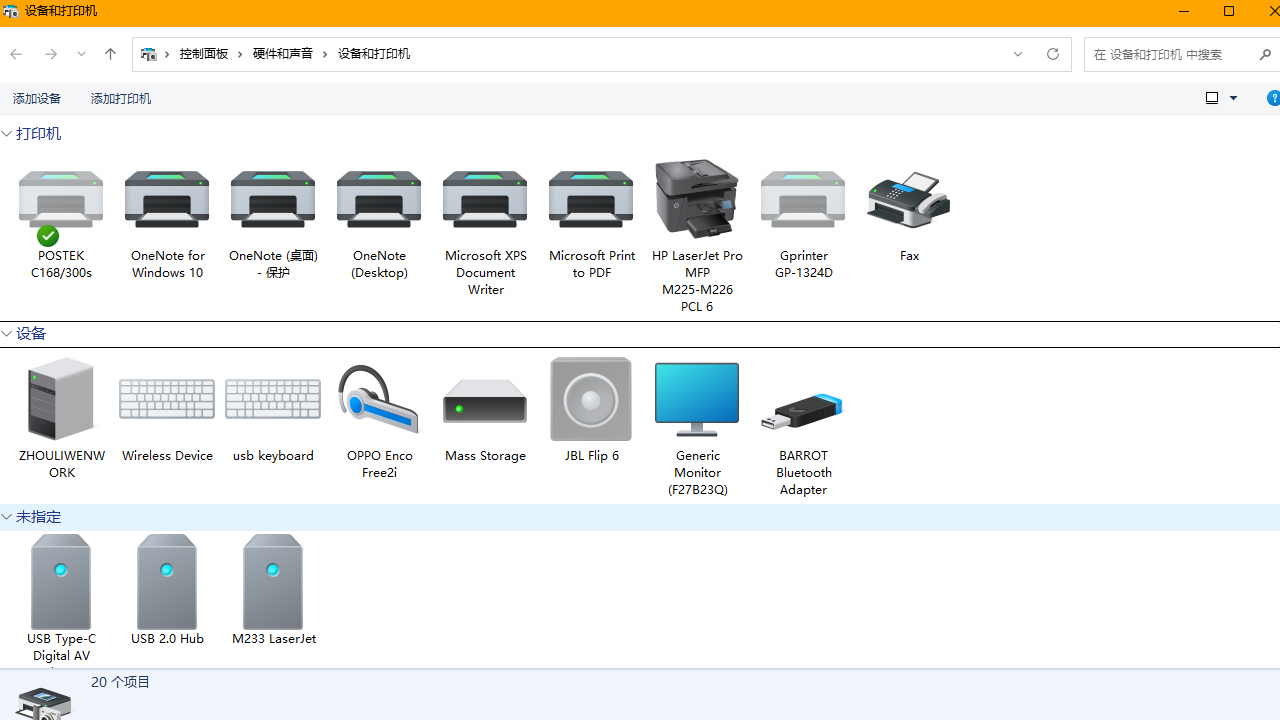Click the search magnifier icon
Image resolution: width=1280 pixels, height=720 pixels.
tap(1265, 55)
